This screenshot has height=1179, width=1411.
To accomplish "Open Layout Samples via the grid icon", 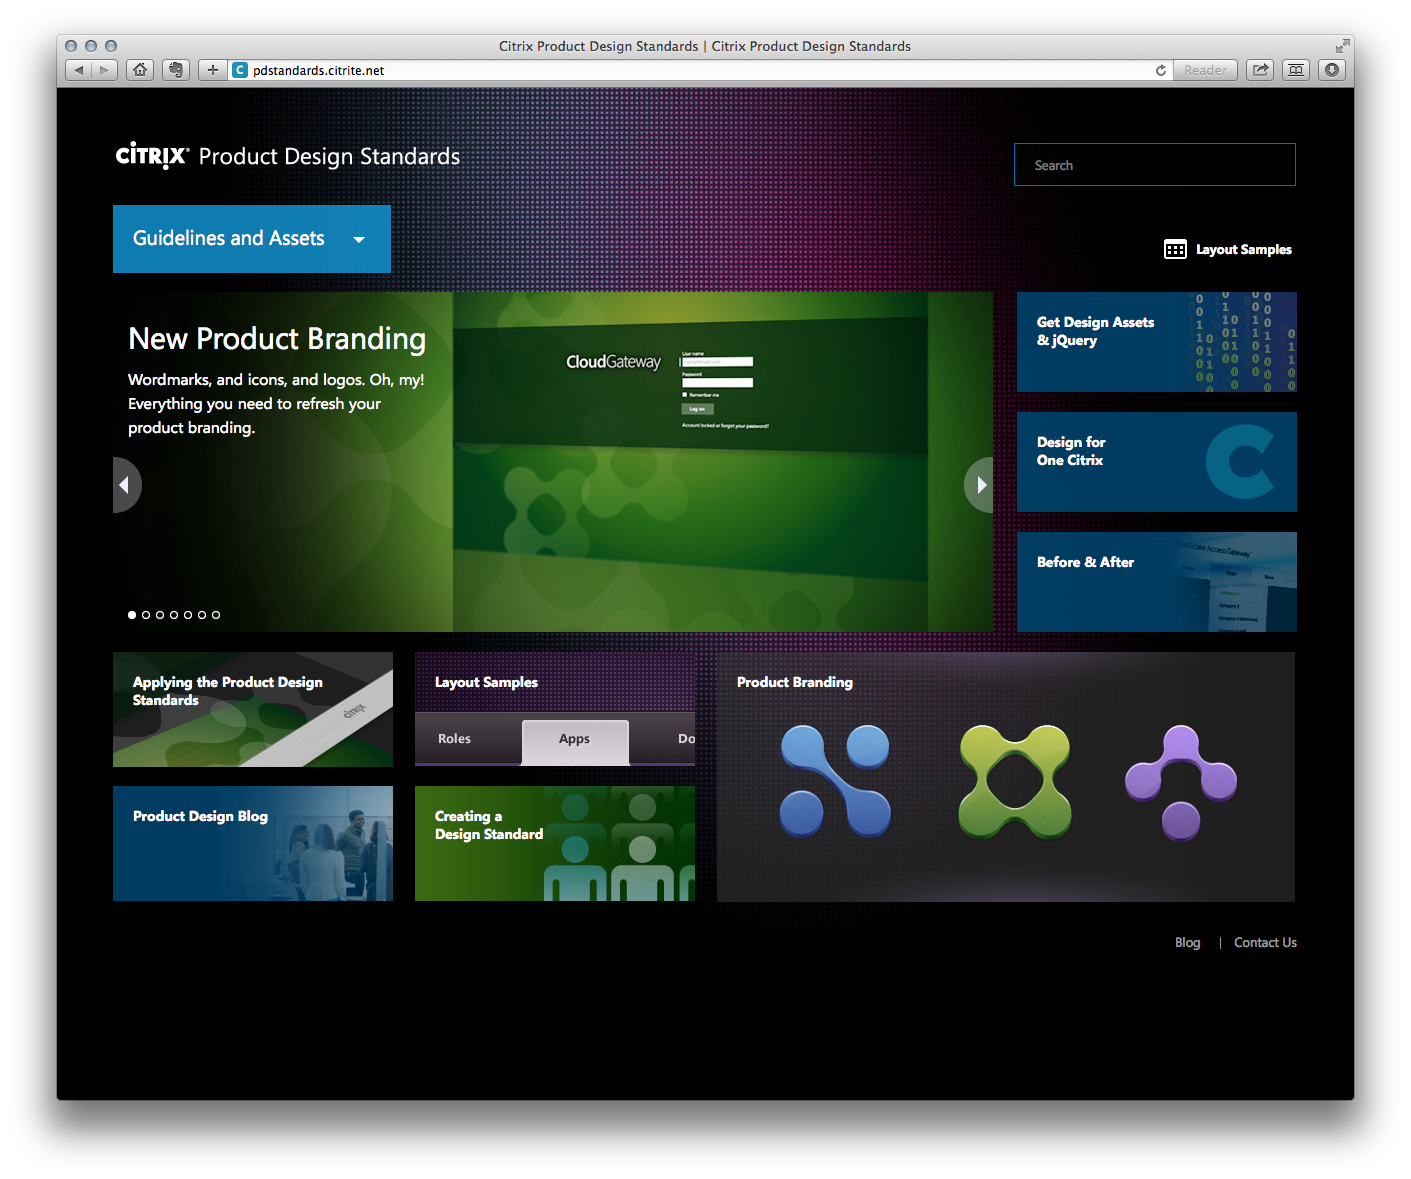I will tap(1176, 249).
